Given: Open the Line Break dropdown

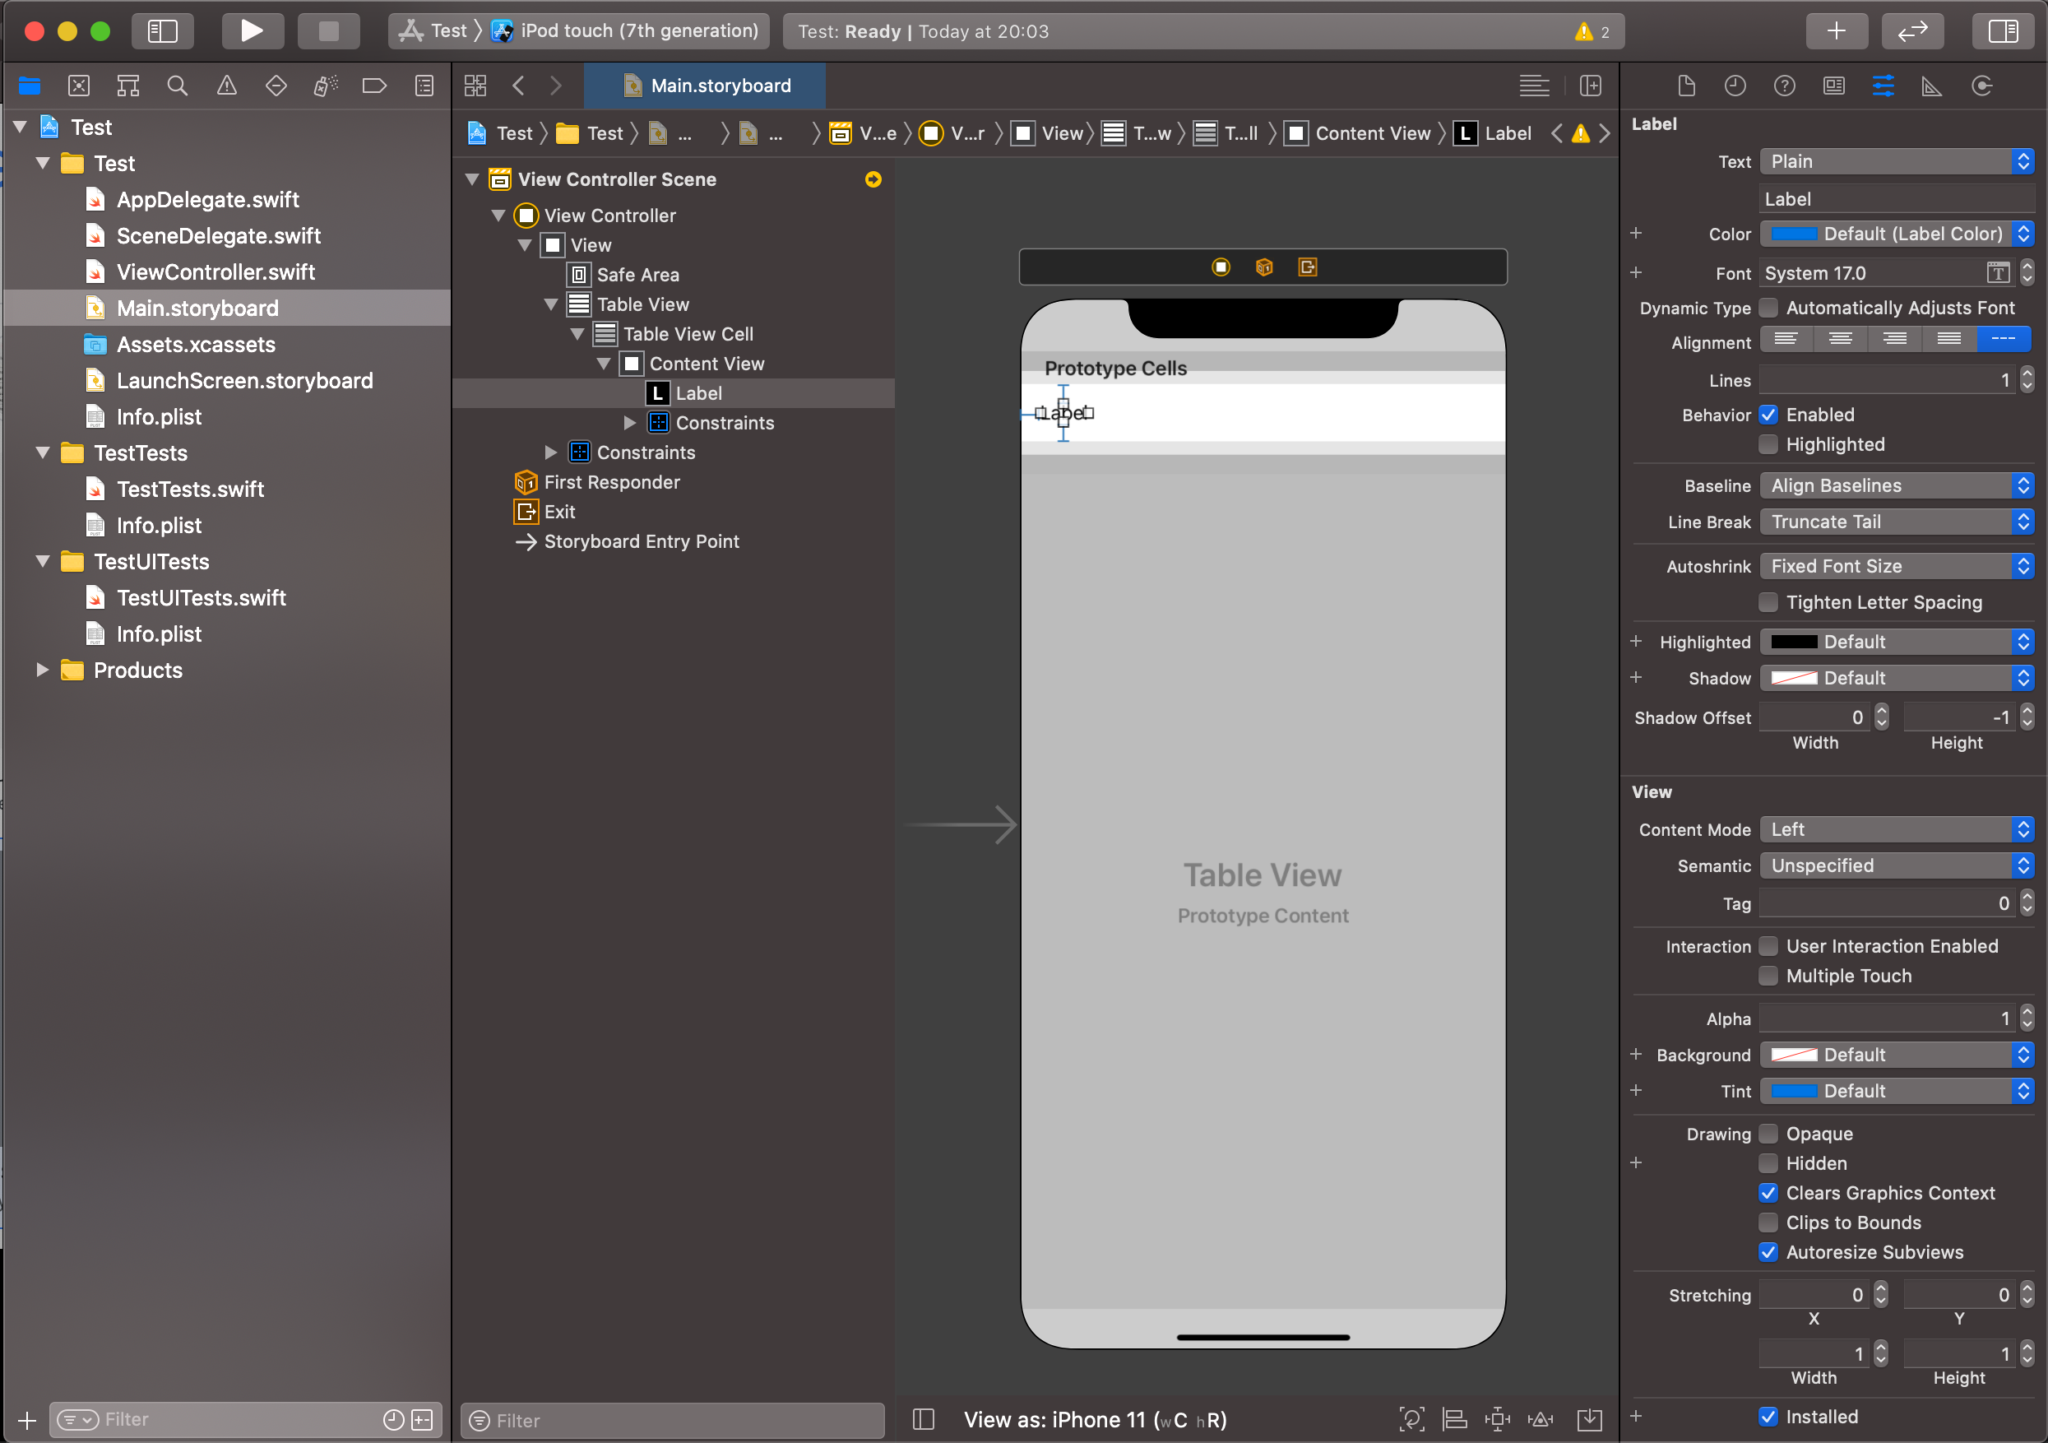Looking at the screenshot, I should tap(1895, 521).
